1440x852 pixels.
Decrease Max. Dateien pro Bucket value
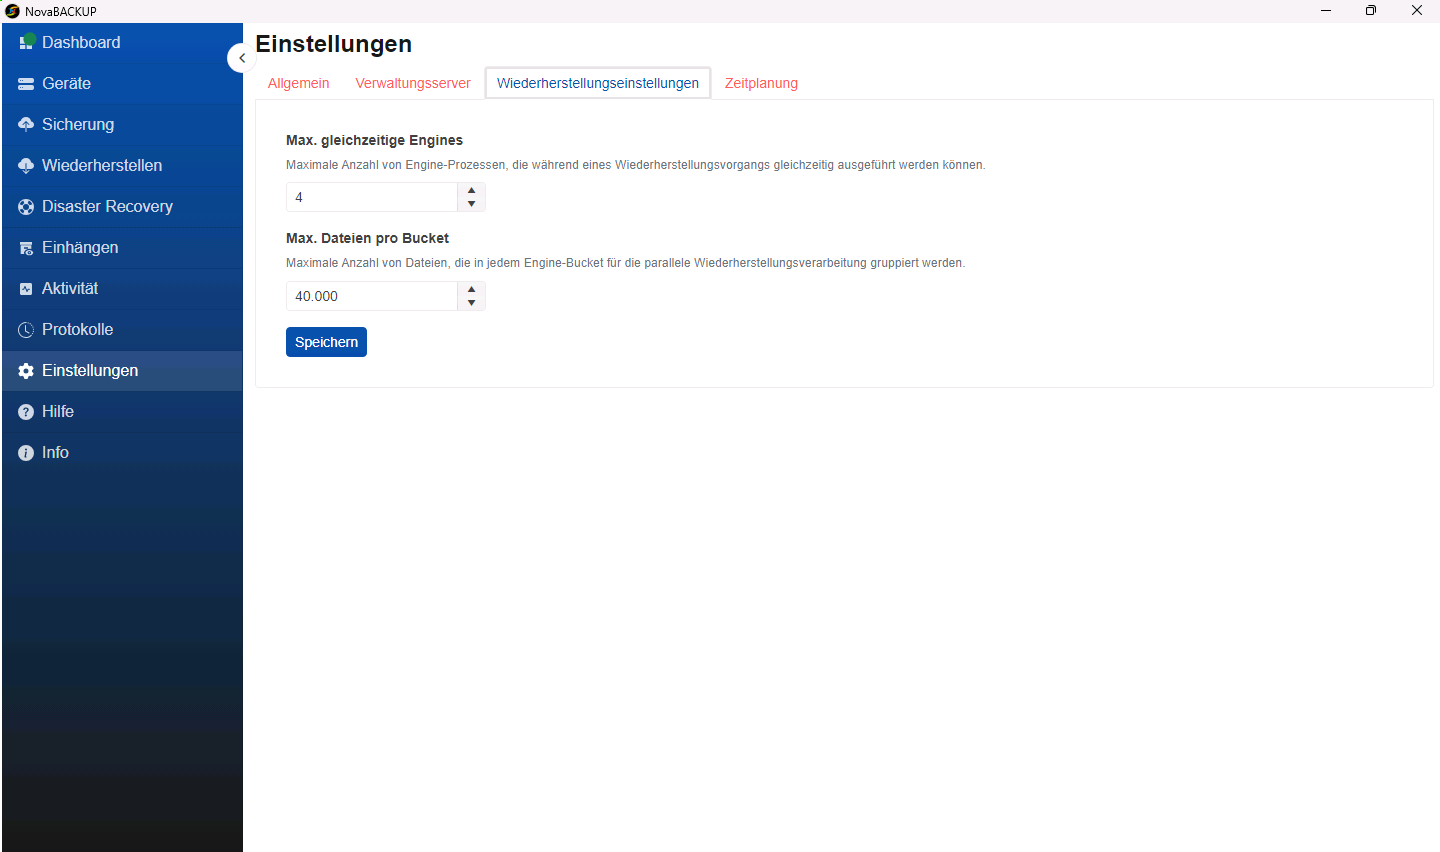click(472, 303)
